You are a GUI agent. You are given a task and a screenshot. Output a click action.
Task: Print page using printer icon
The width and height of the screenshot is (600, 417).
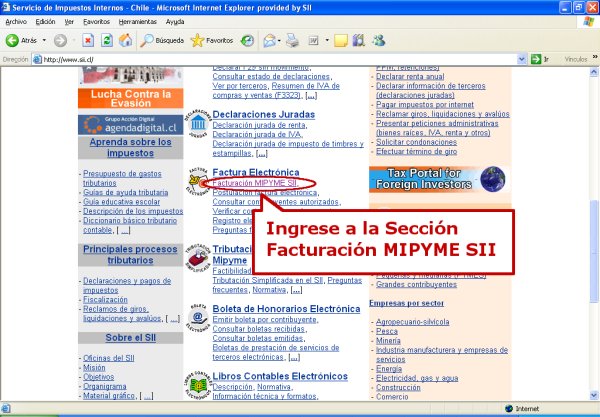click(293, 40)
